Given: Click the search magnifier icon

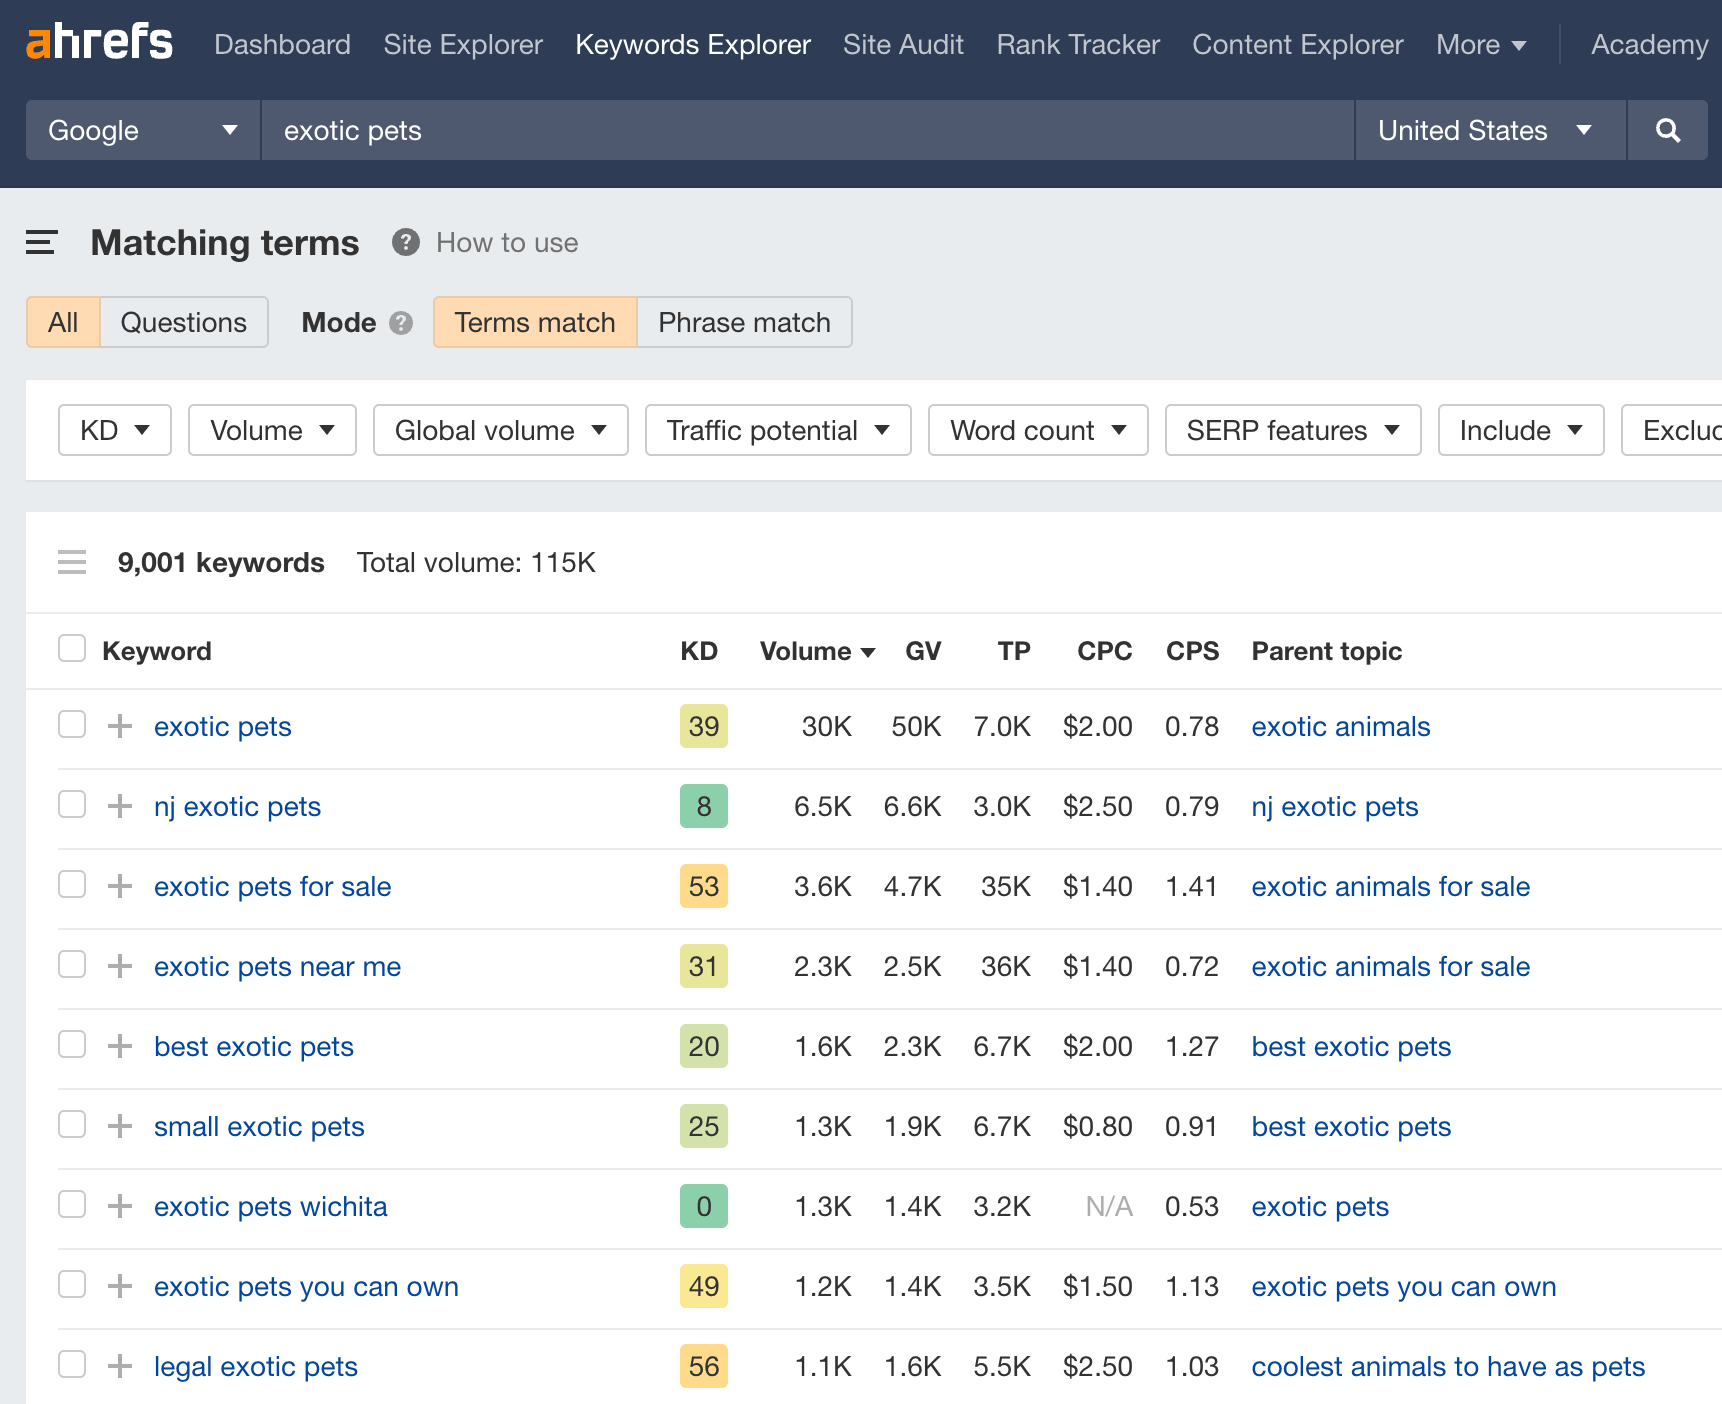Looking at the screenshot, I should (x=1667, y=130).
